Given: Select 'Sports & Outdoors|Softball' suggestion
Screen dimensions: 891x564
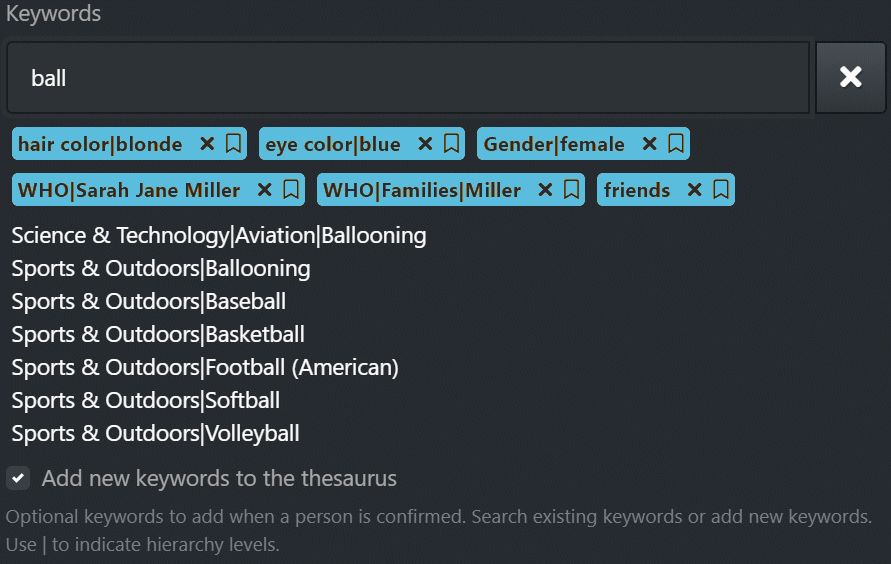Looking at the screenshot, I should (x=145, y=400).
